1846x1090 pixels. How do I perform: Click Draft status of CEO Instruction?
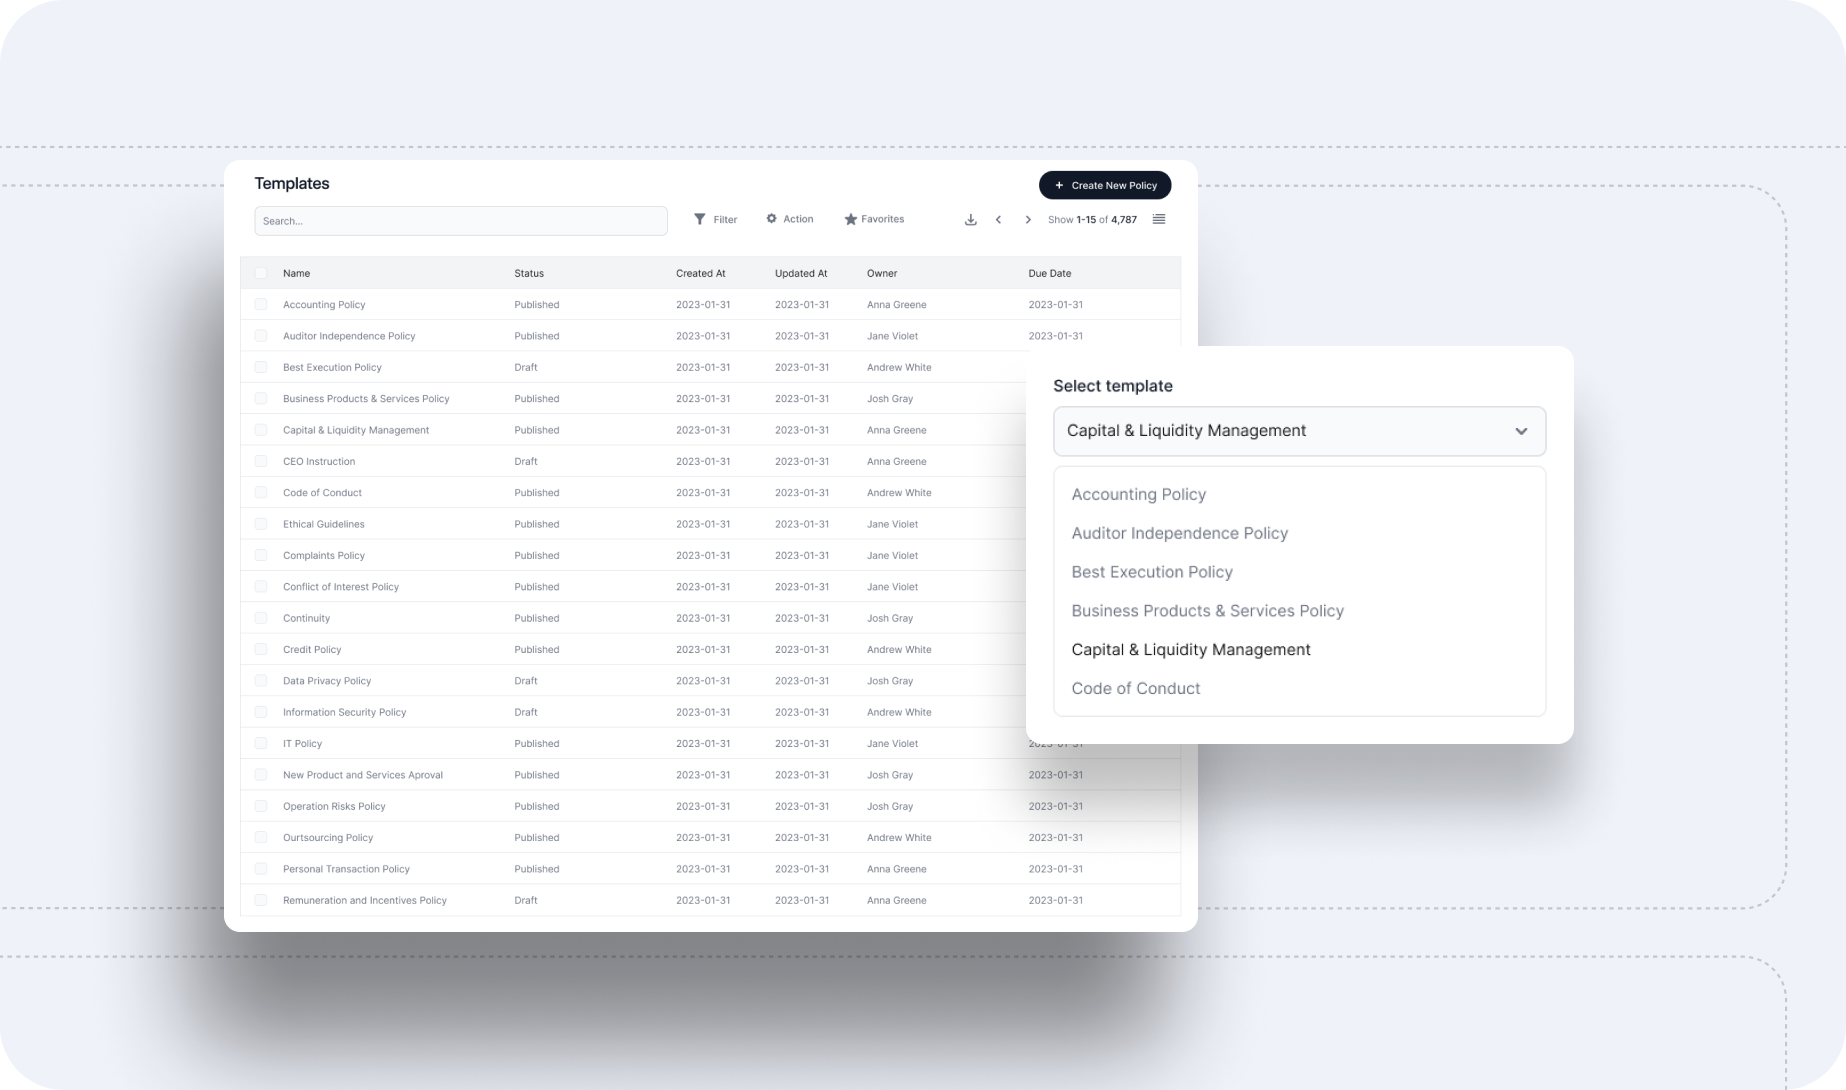[x=526, y=461]
